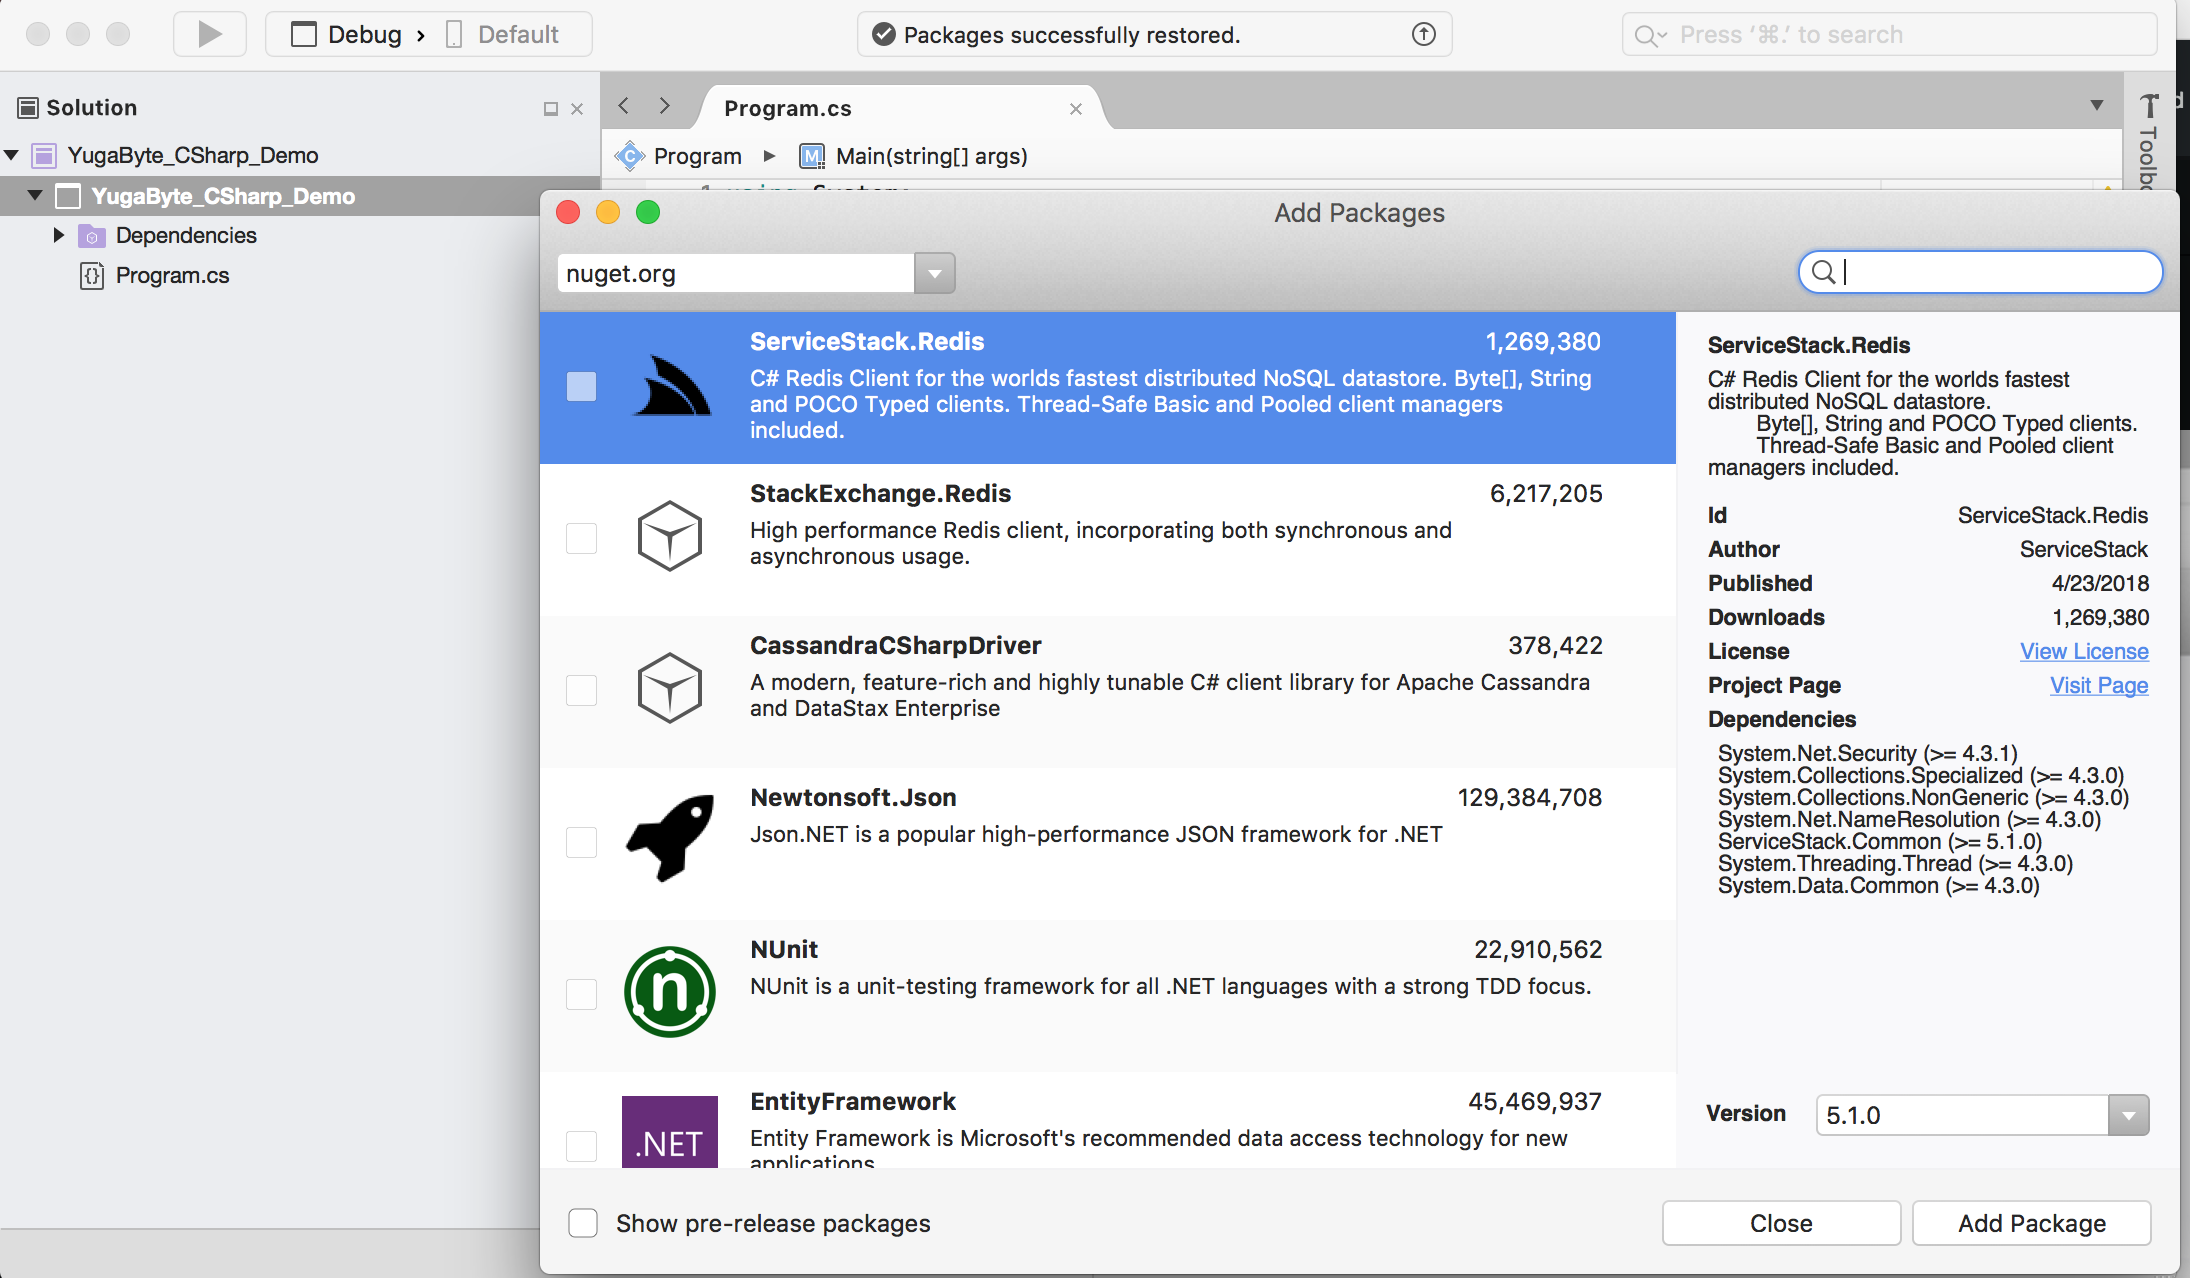Switch to the Program.cs editor tab
Screen dimensions: 2190x1278
[x=788, y=108]
